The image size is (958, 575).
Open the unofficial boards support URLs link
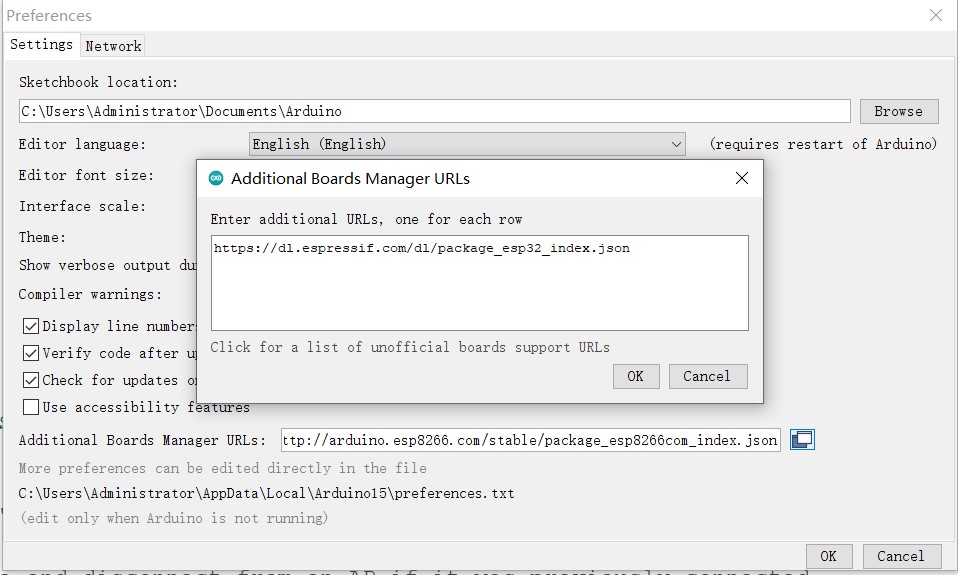[x=410, y=347]
